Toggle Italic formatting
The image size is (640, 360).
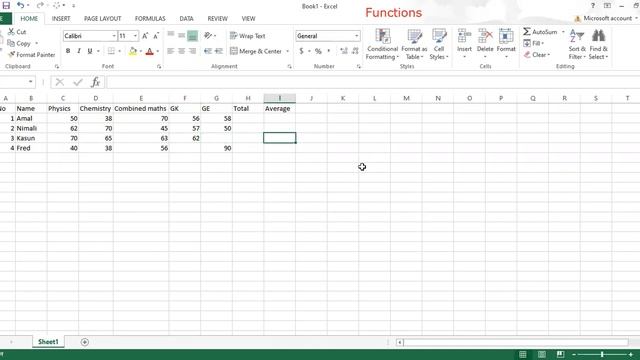(x=79, y=51)
